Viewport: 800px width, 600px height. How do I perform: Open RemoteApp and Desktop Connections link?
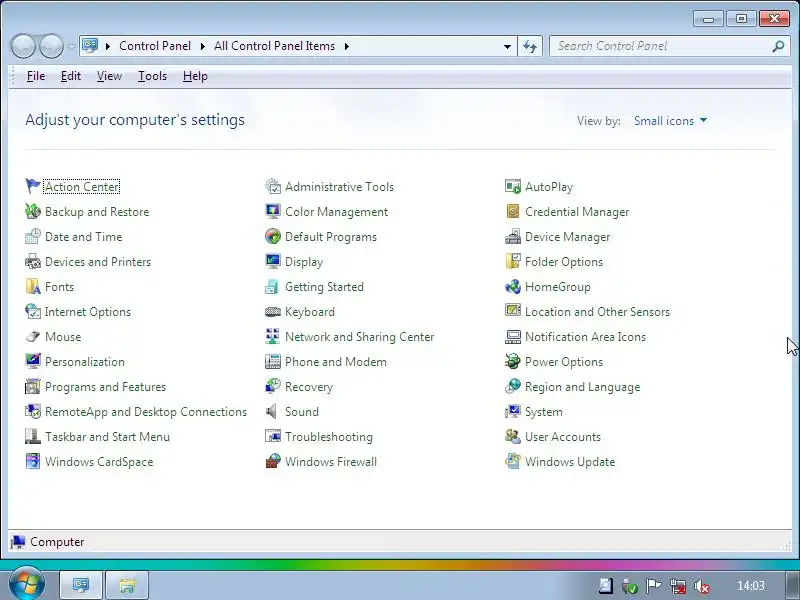[x=146, y=412]
